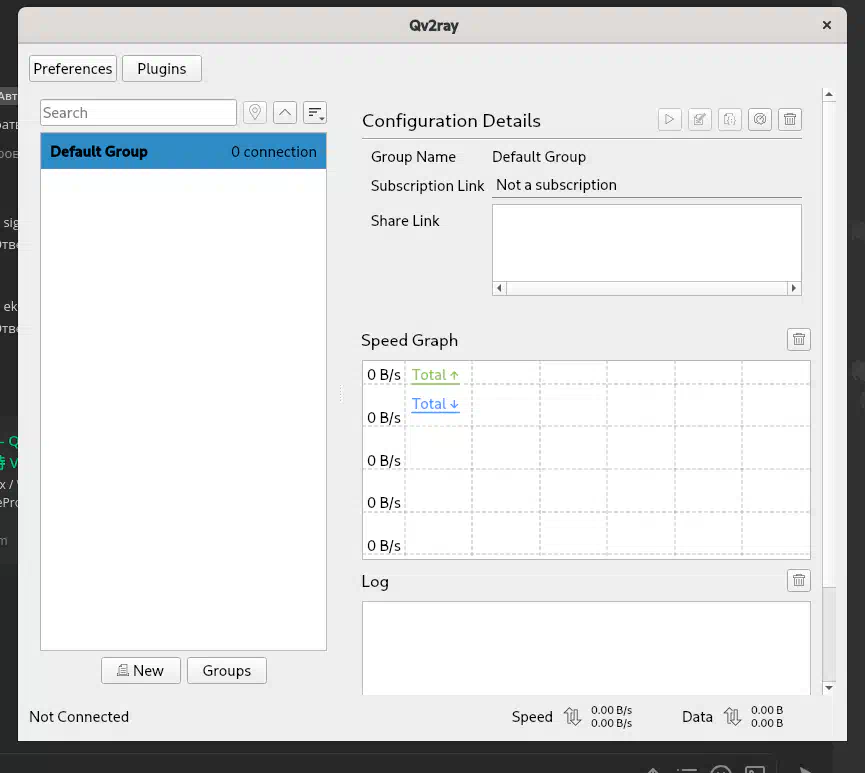Click the Default Group name value
Screen dimensions: 865x773
coord(539,157)
